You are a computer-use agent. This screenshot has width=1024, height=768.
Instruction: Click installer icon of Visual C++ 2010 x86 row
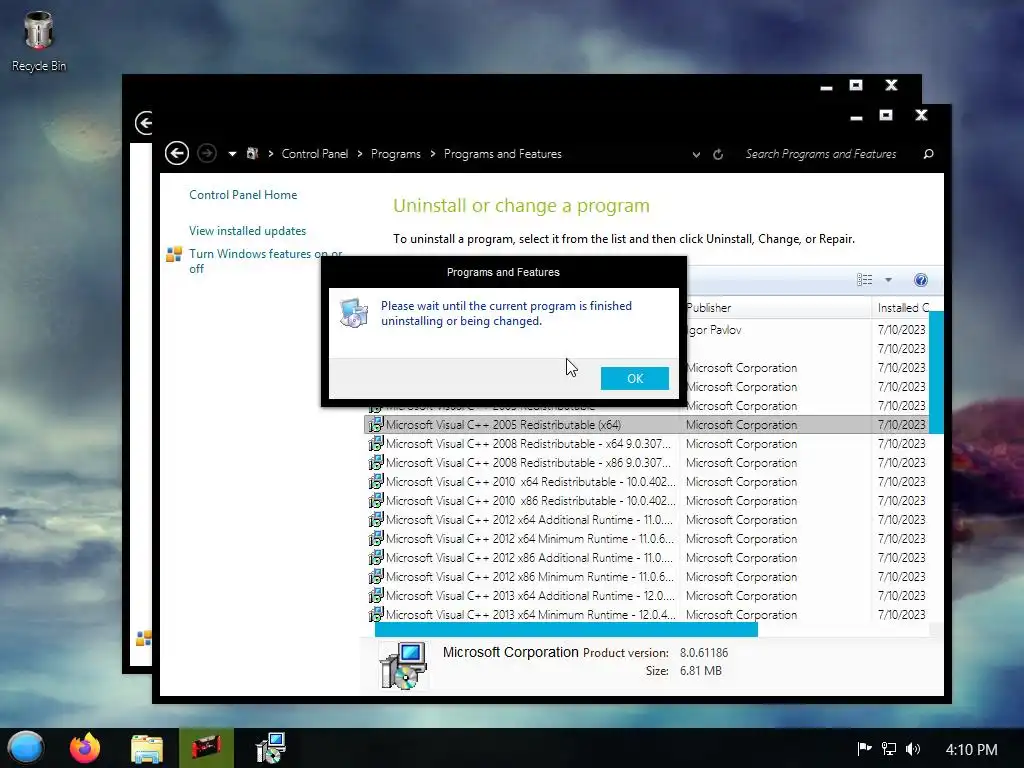pyautogui.click(x=376, y=500)
